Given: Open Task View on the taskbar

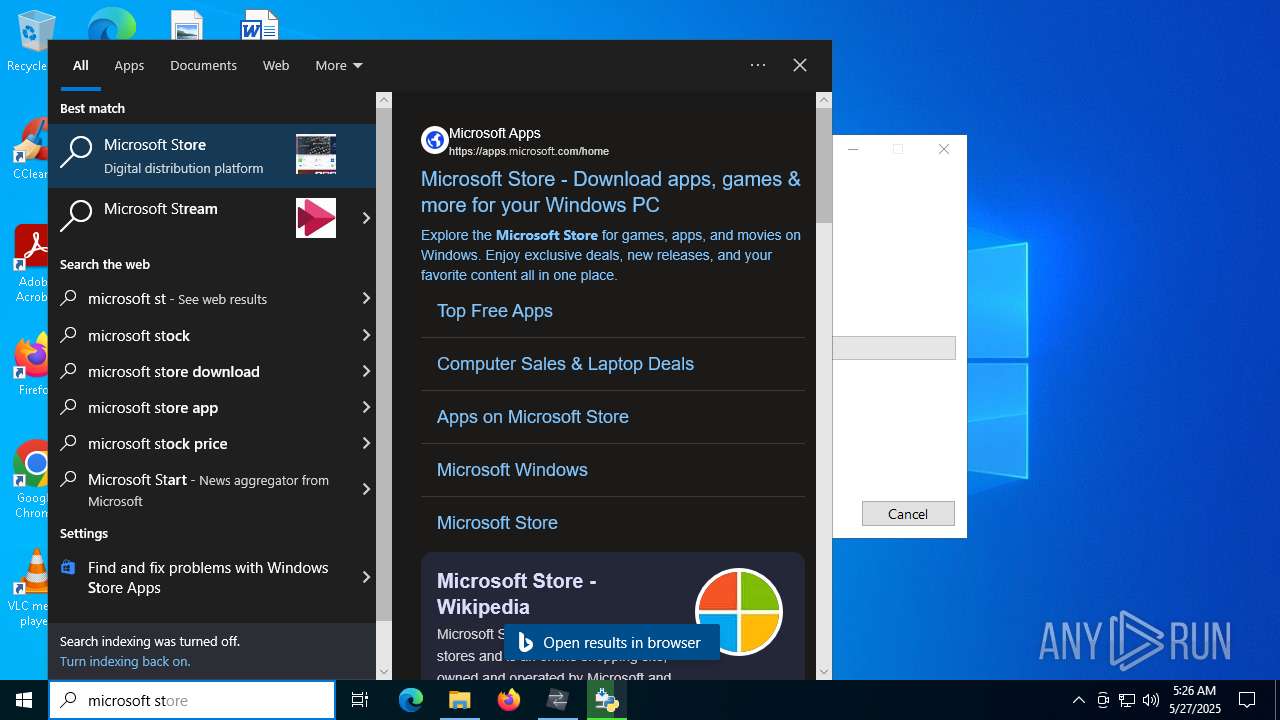Looking at the screenshot, I should click(360, 700).
